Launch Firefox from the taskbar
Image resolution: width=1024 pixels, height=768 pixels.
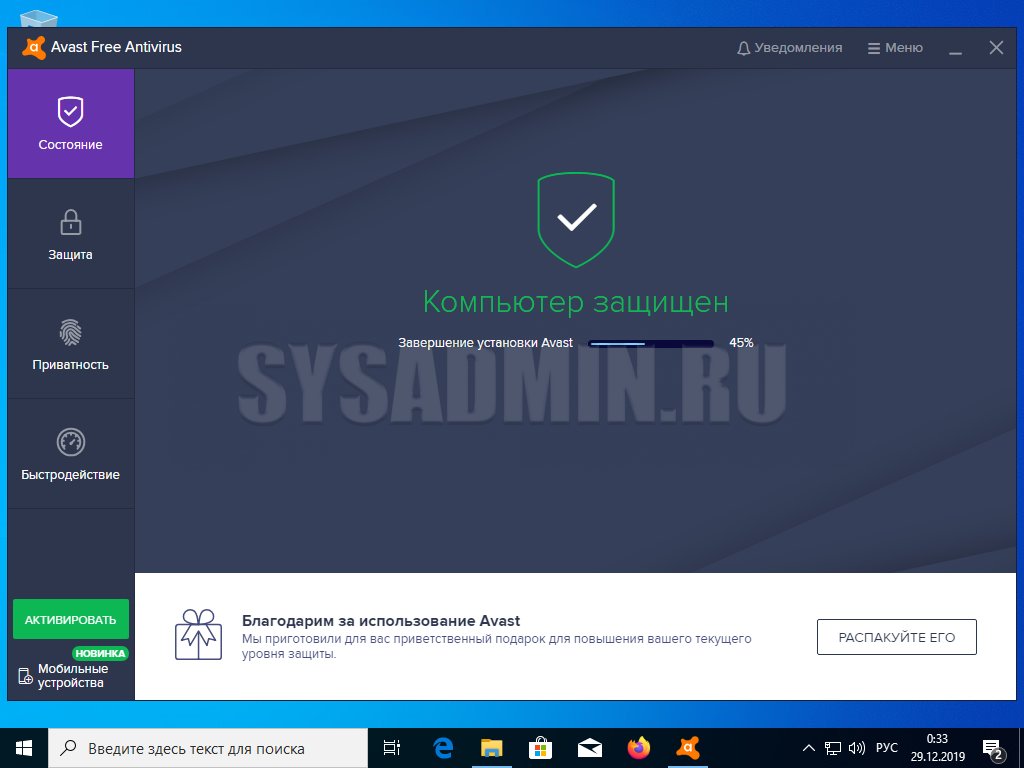click(639, 748)
